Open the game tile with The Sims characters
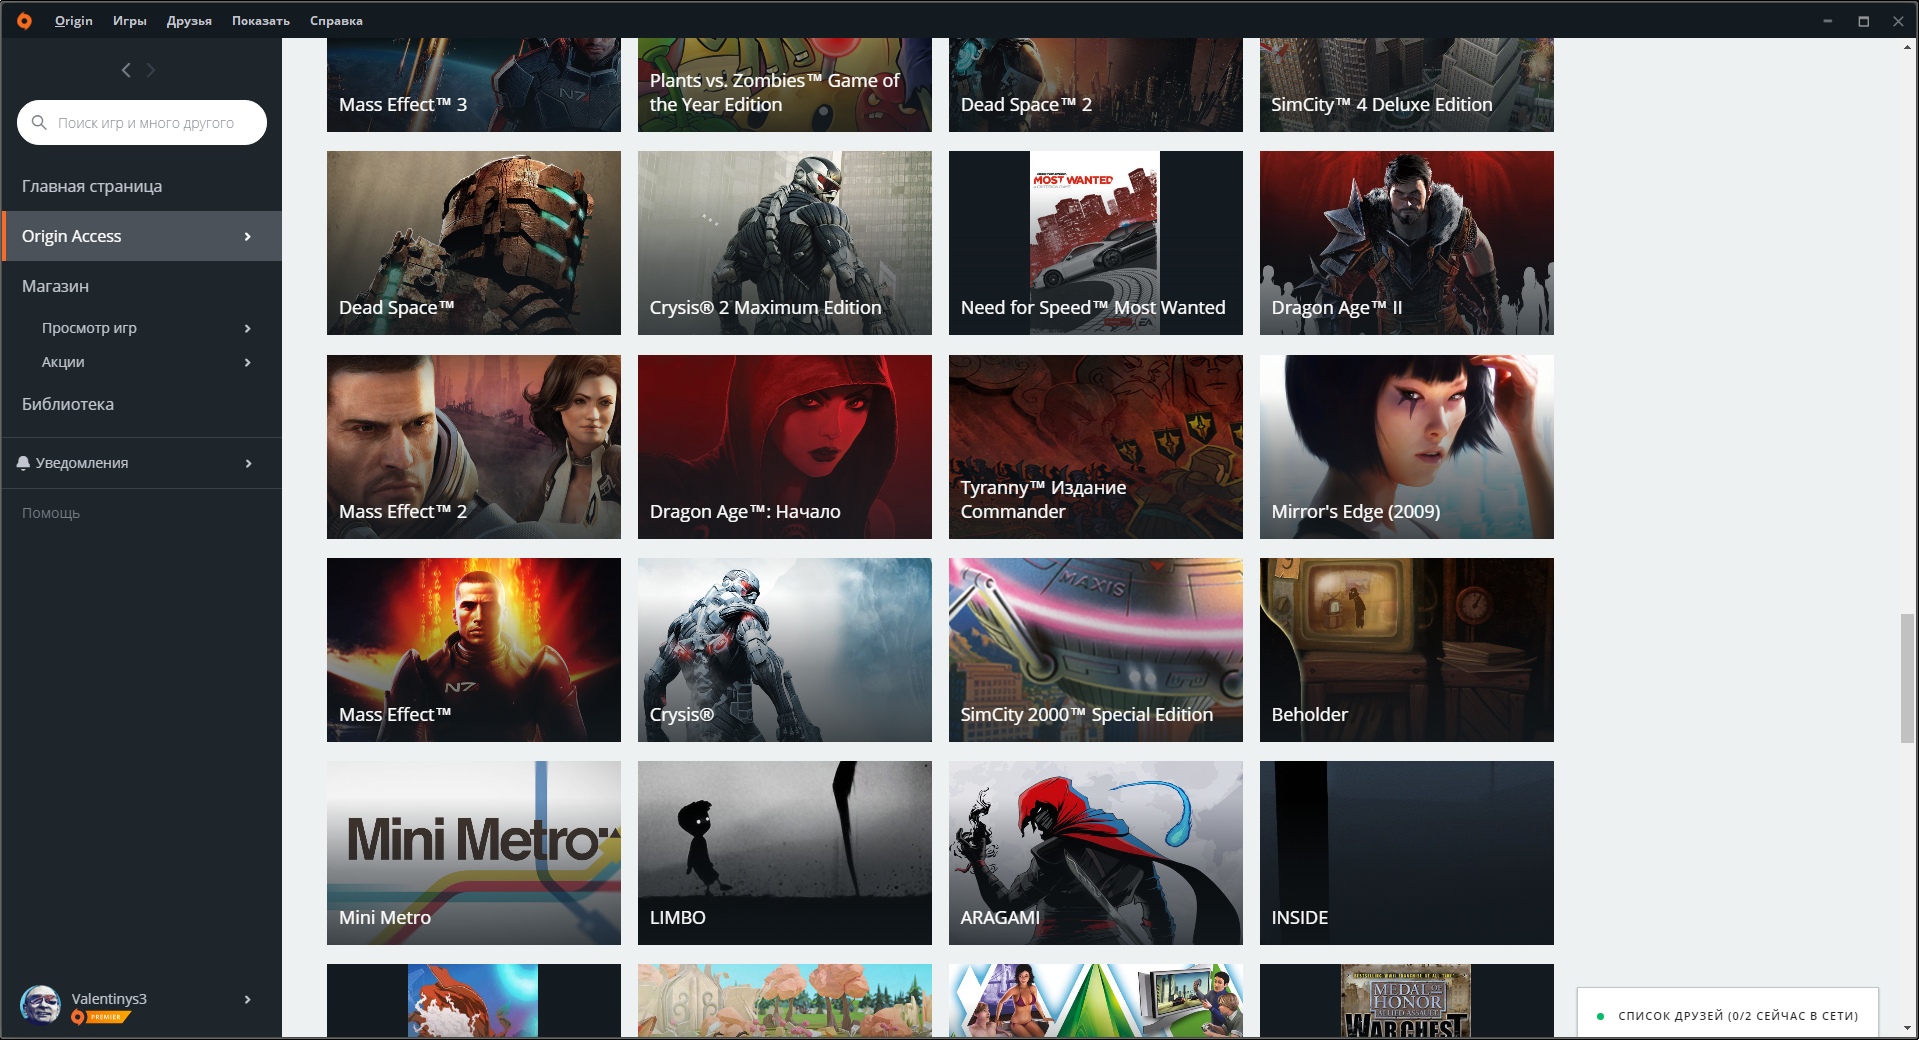This screenshot has width=1919, height=1040. (1096, 1001)
